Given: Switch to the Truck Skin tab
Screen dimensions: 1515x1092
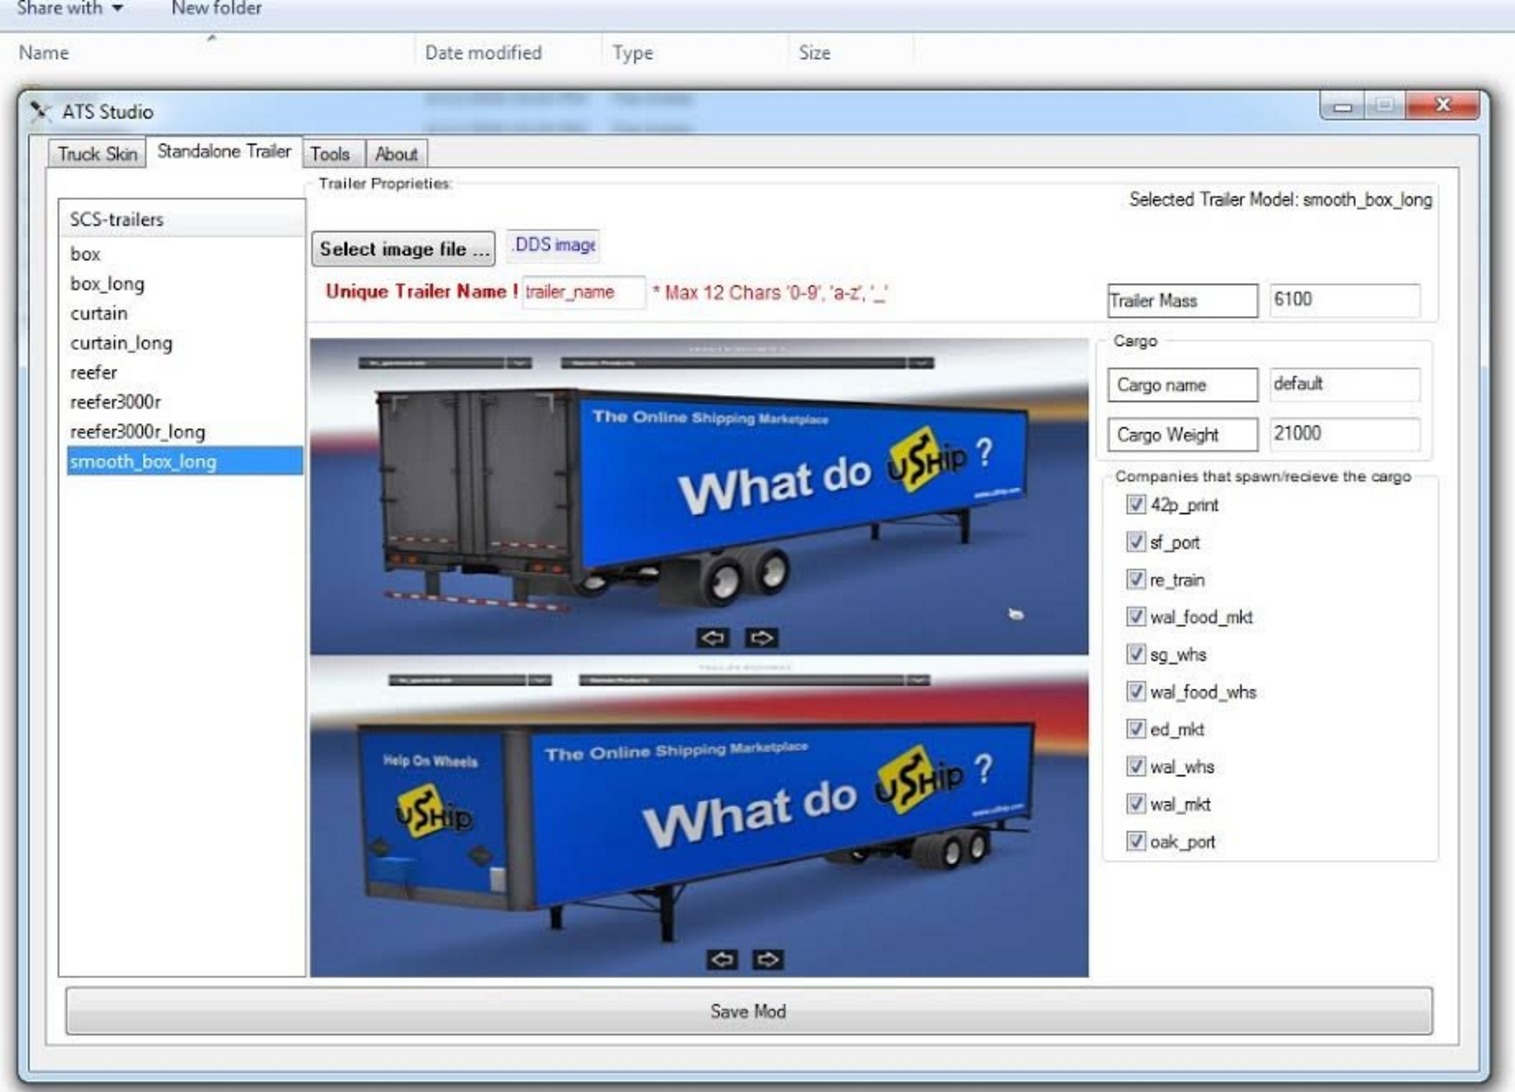Looking at the screenshot, I should click(95, 154).
